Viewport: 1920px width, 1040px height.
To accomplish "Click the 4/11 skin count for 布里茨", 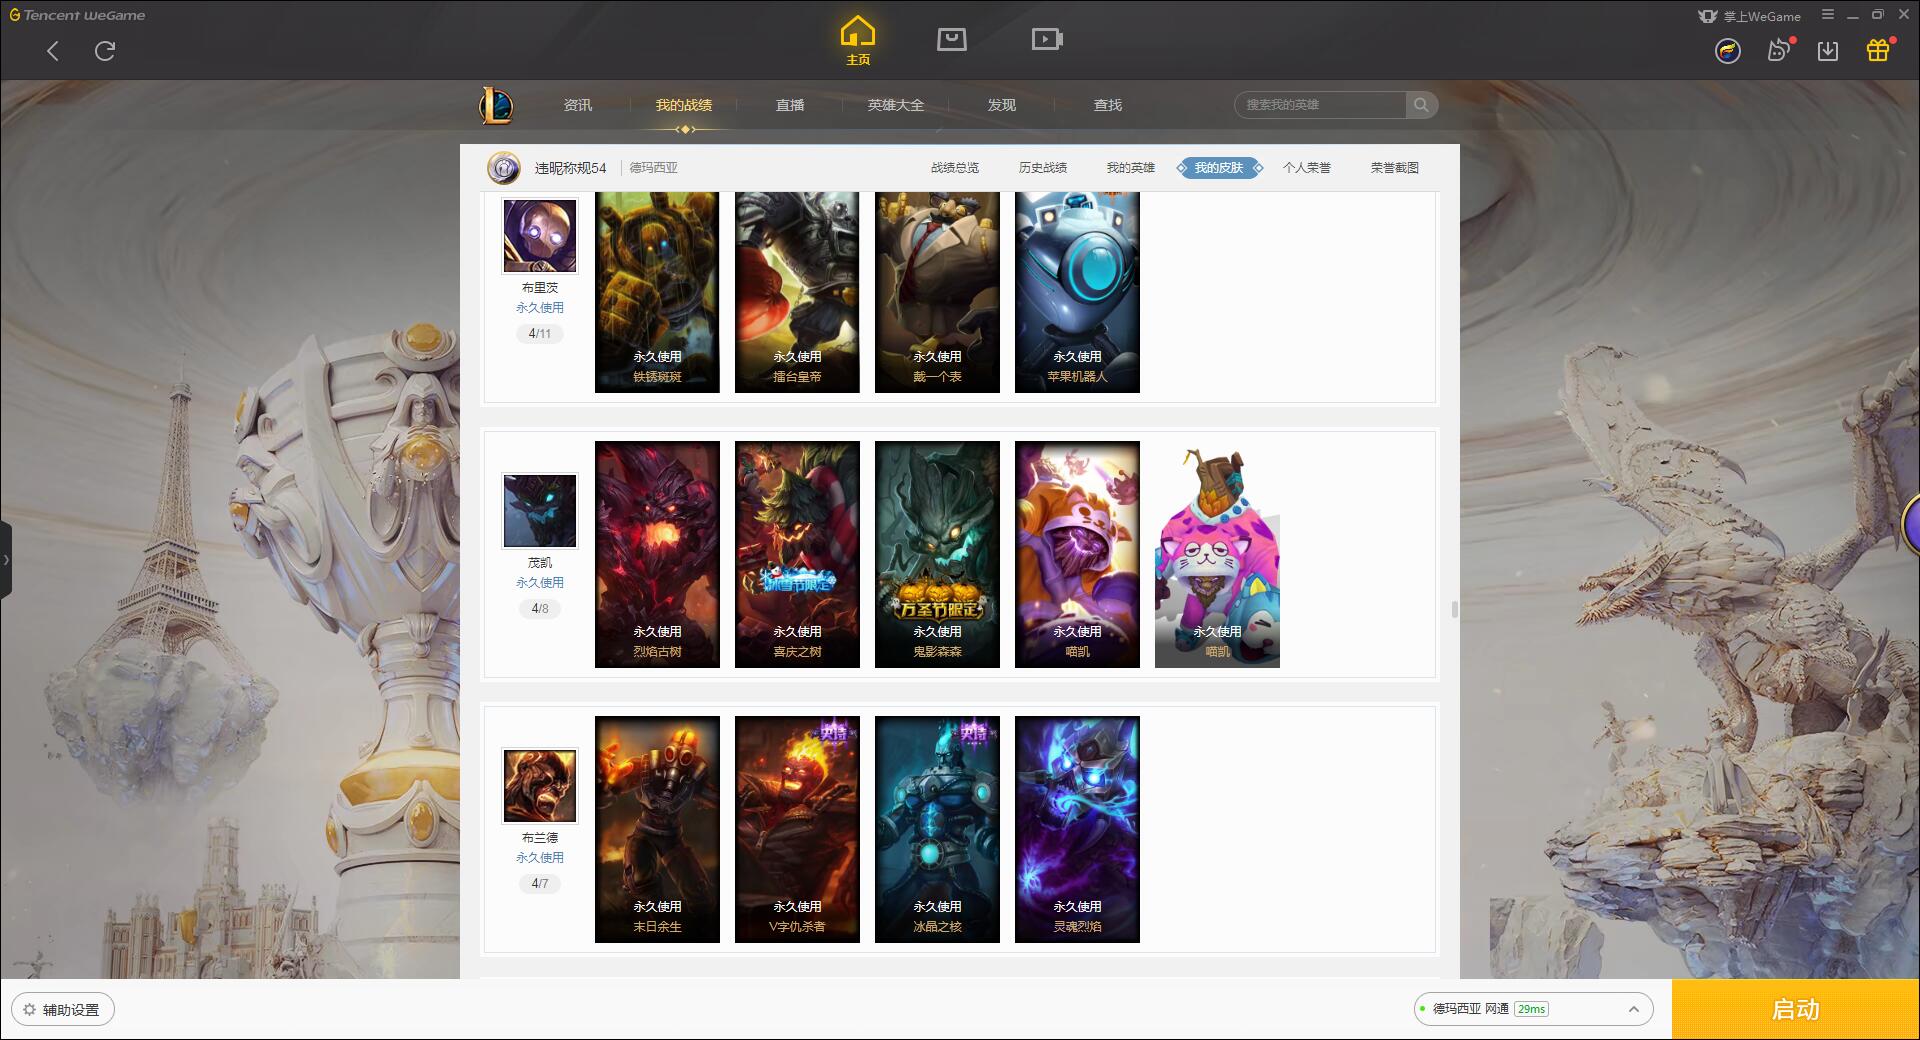I will (x=540, y=334).
